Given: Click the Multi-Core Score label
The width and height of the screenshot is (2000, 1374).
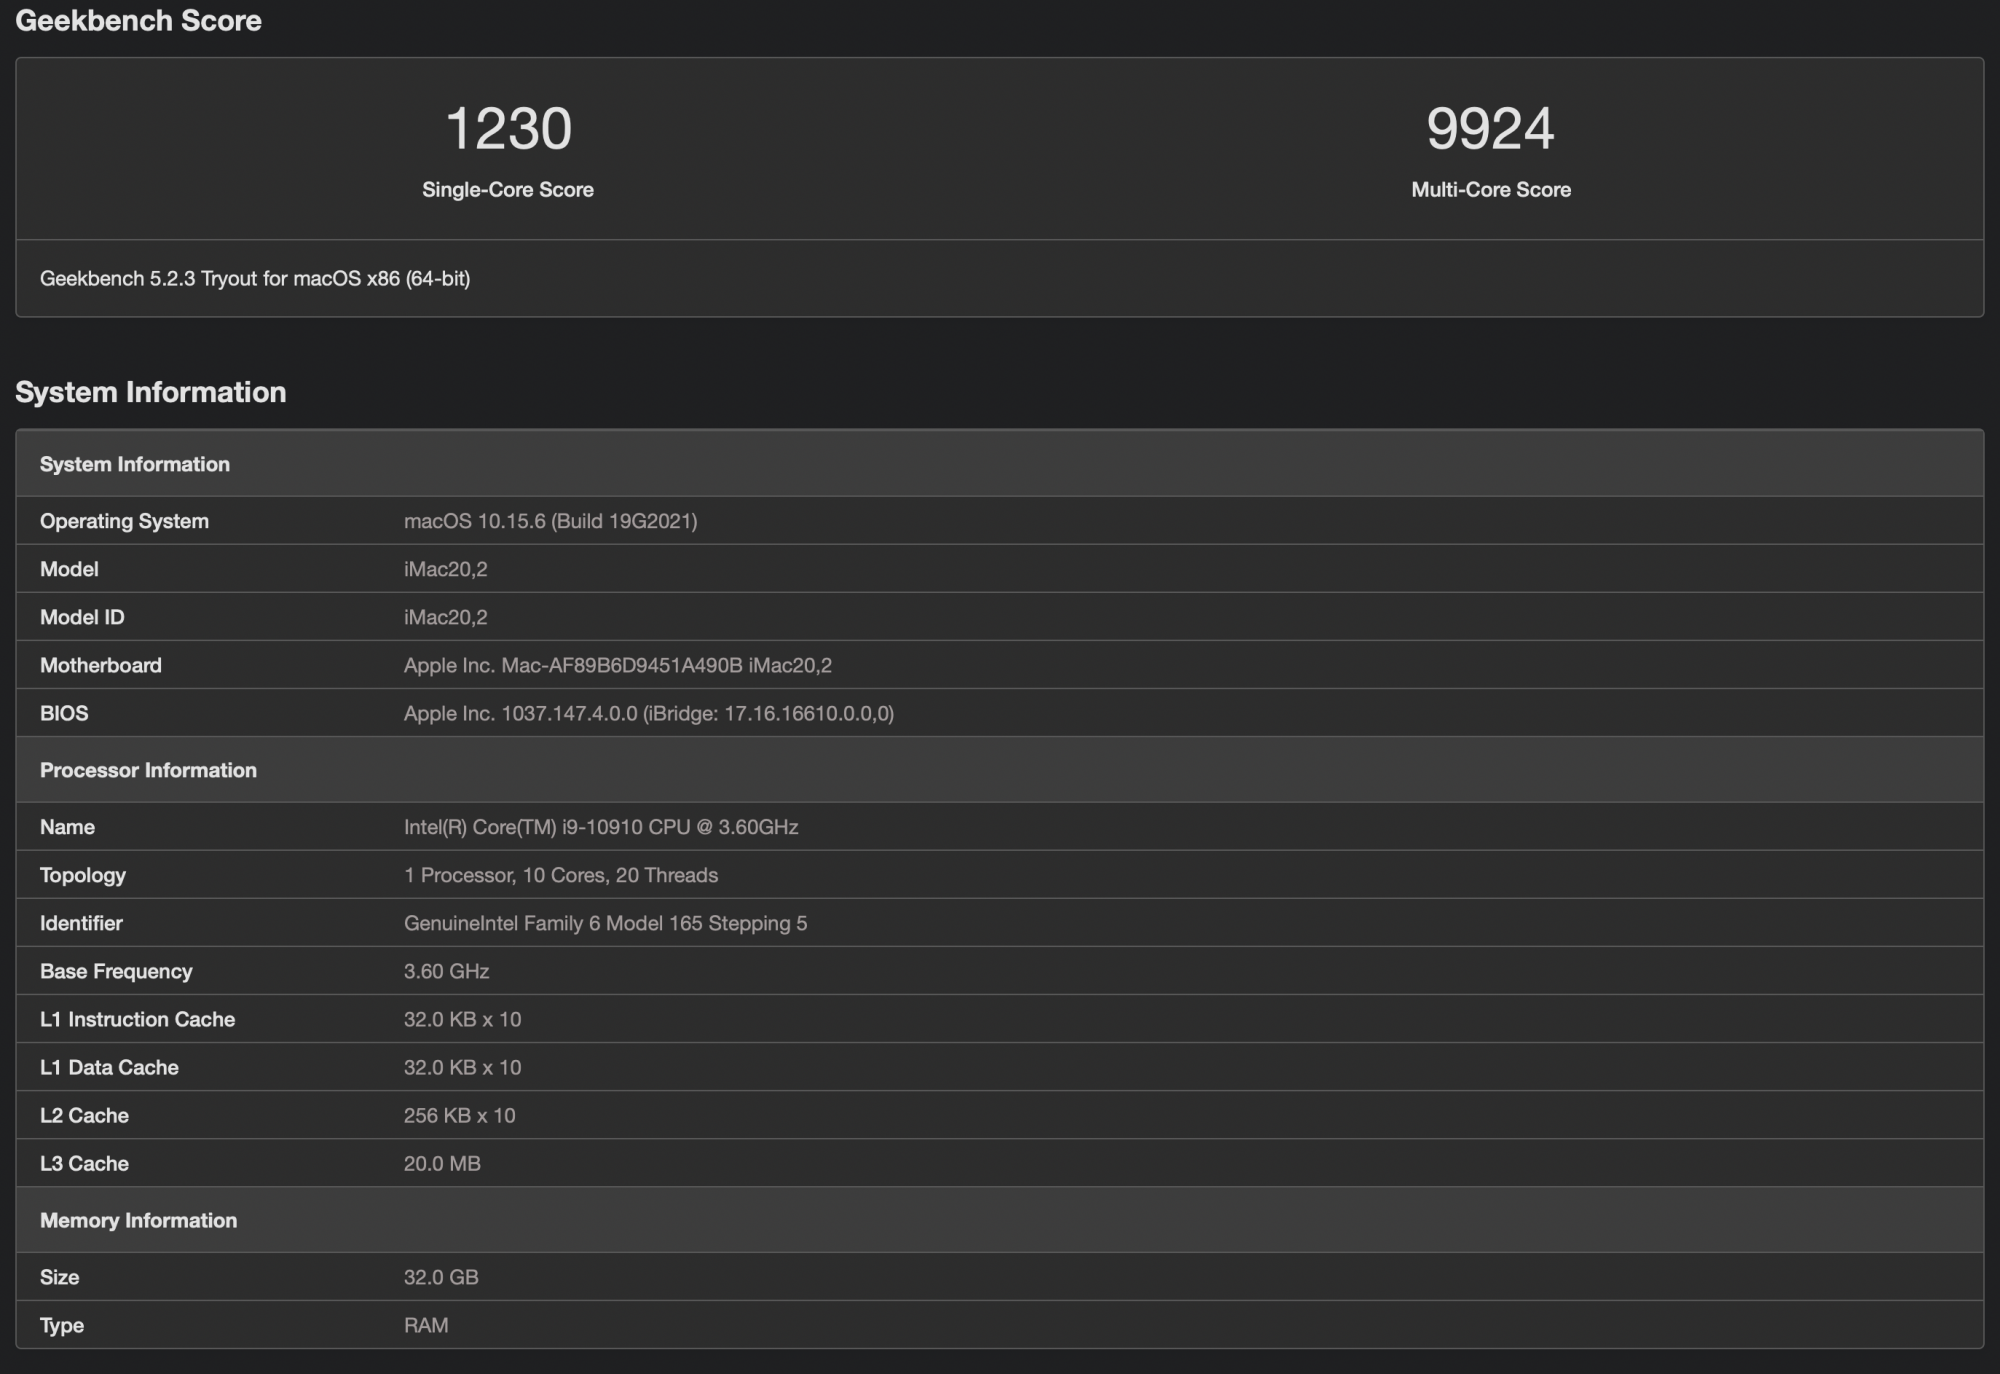Looking at the screenshot, I should click(x=1490, y=190).
